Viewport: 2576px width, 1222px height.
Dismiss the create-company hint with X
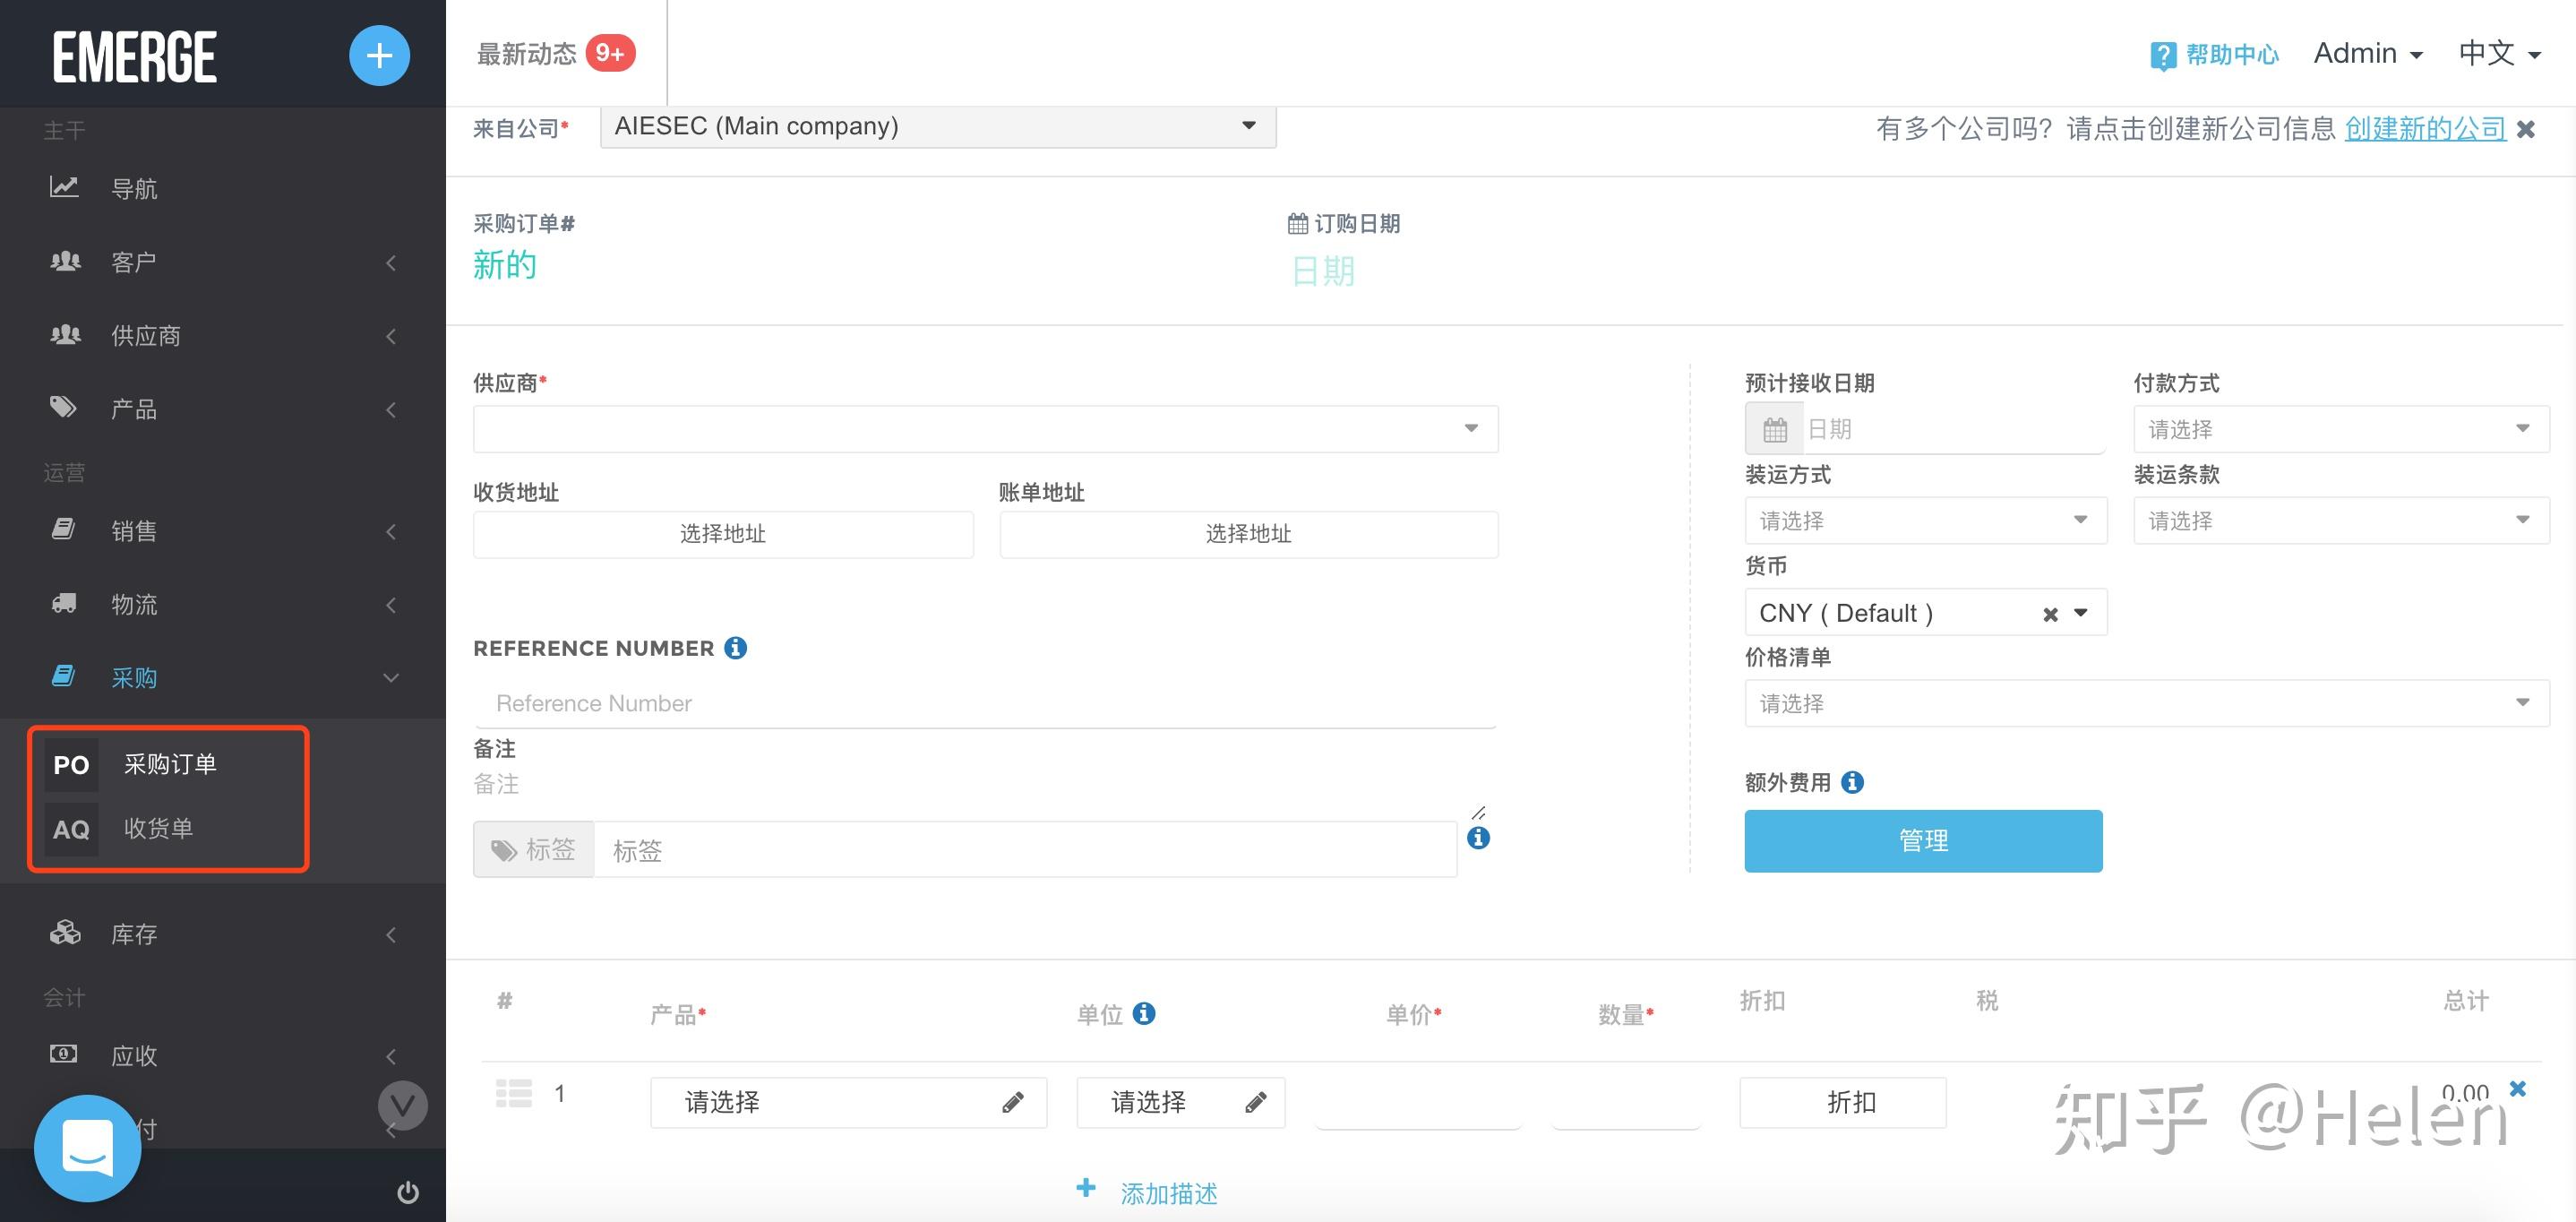[2525, 129]
